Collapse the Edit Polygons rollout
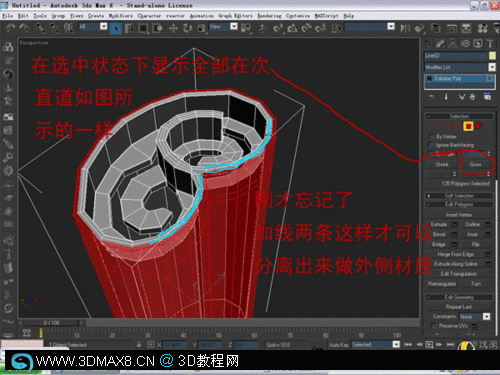This screenshot has height=375, width=500. (x=459, y=204)
